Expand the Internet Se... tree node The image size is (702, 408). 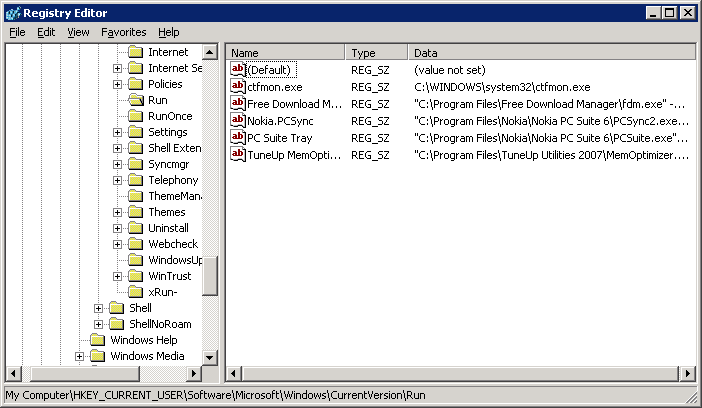click(117, 69)
